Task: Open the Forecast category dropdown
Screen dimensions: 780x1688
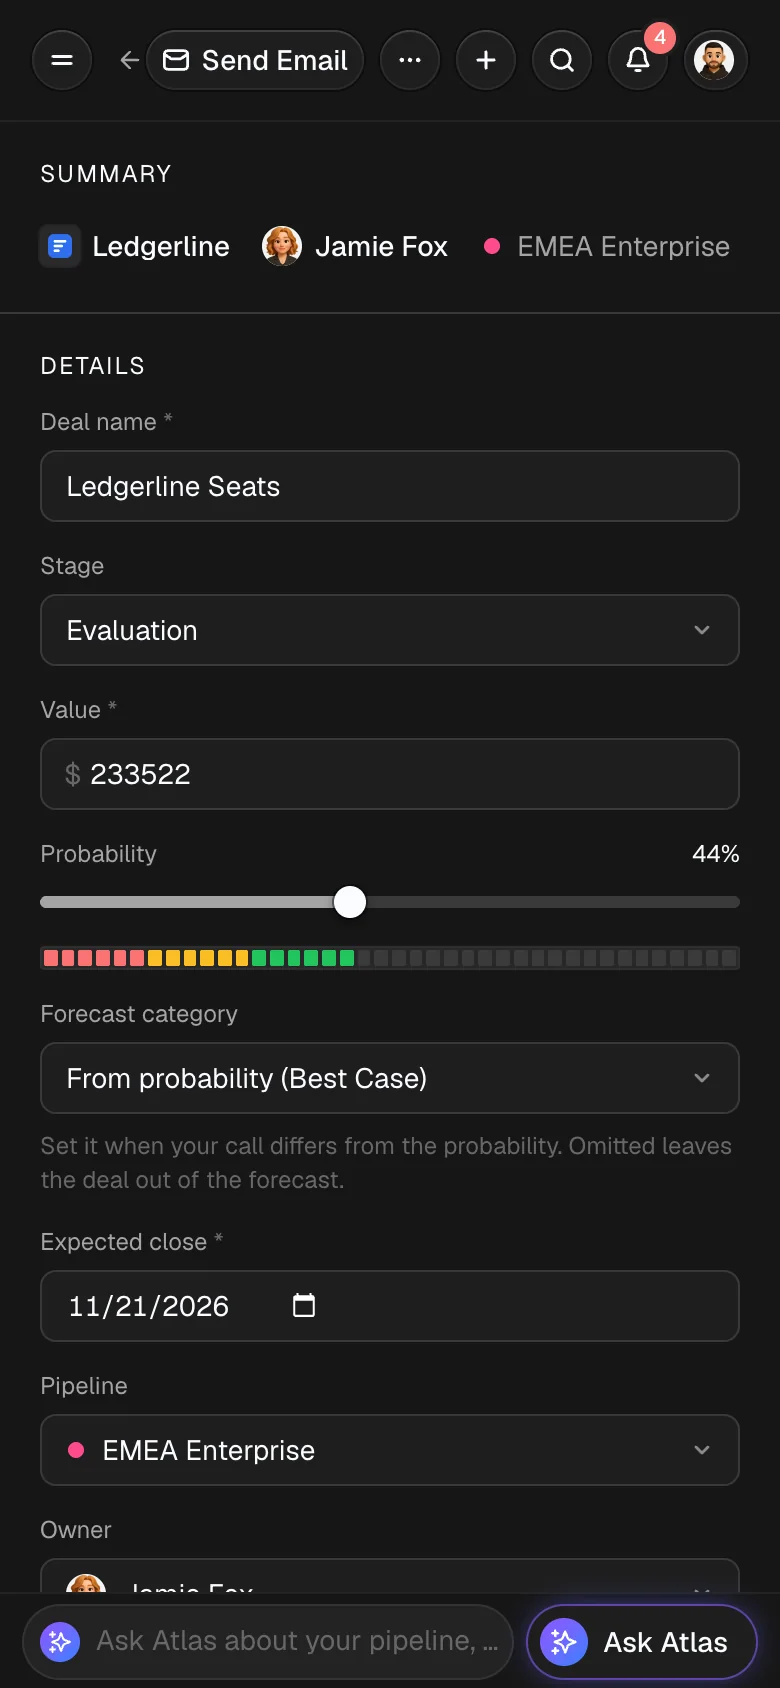Action: pos(390,1078)
